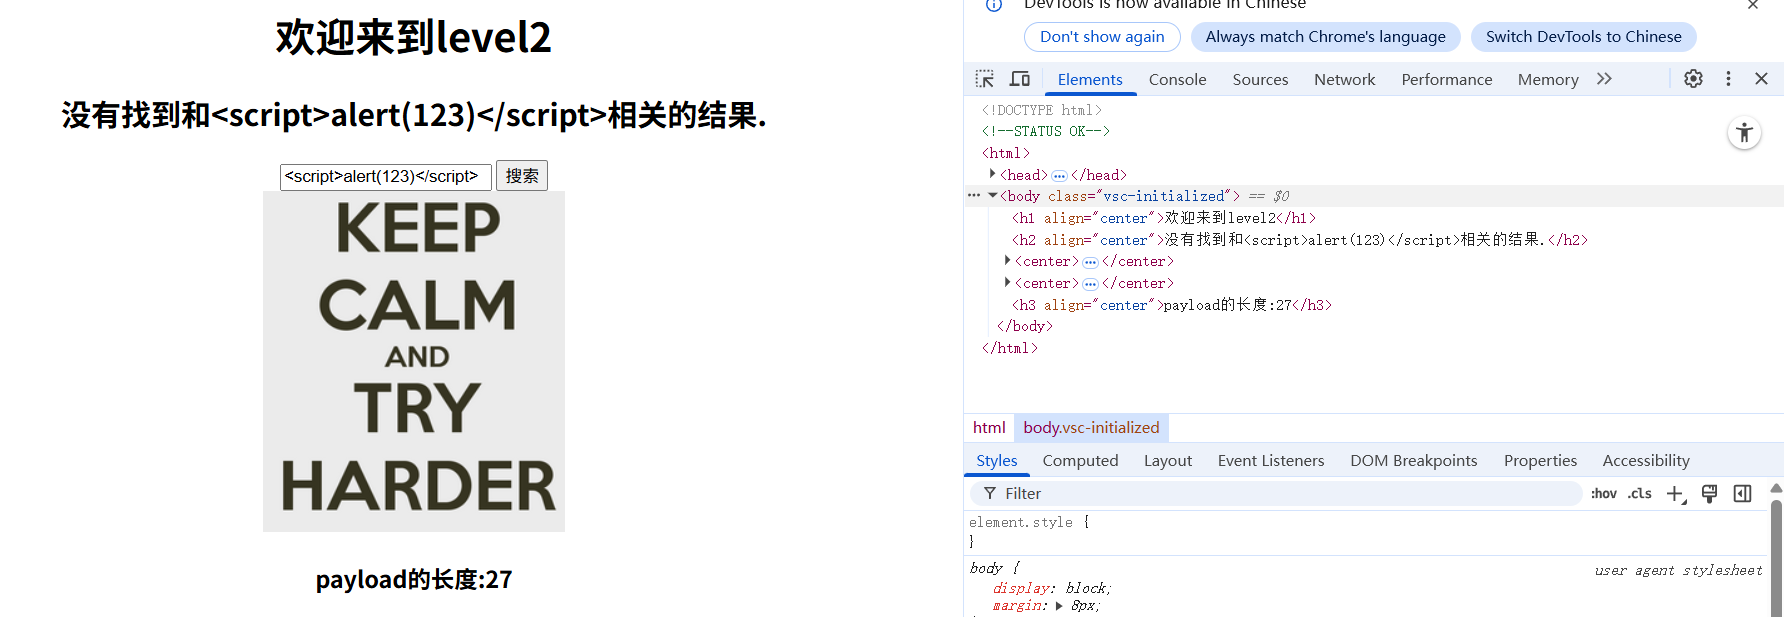
Task: Select the closing </html> tag line
Action: 1009,348
